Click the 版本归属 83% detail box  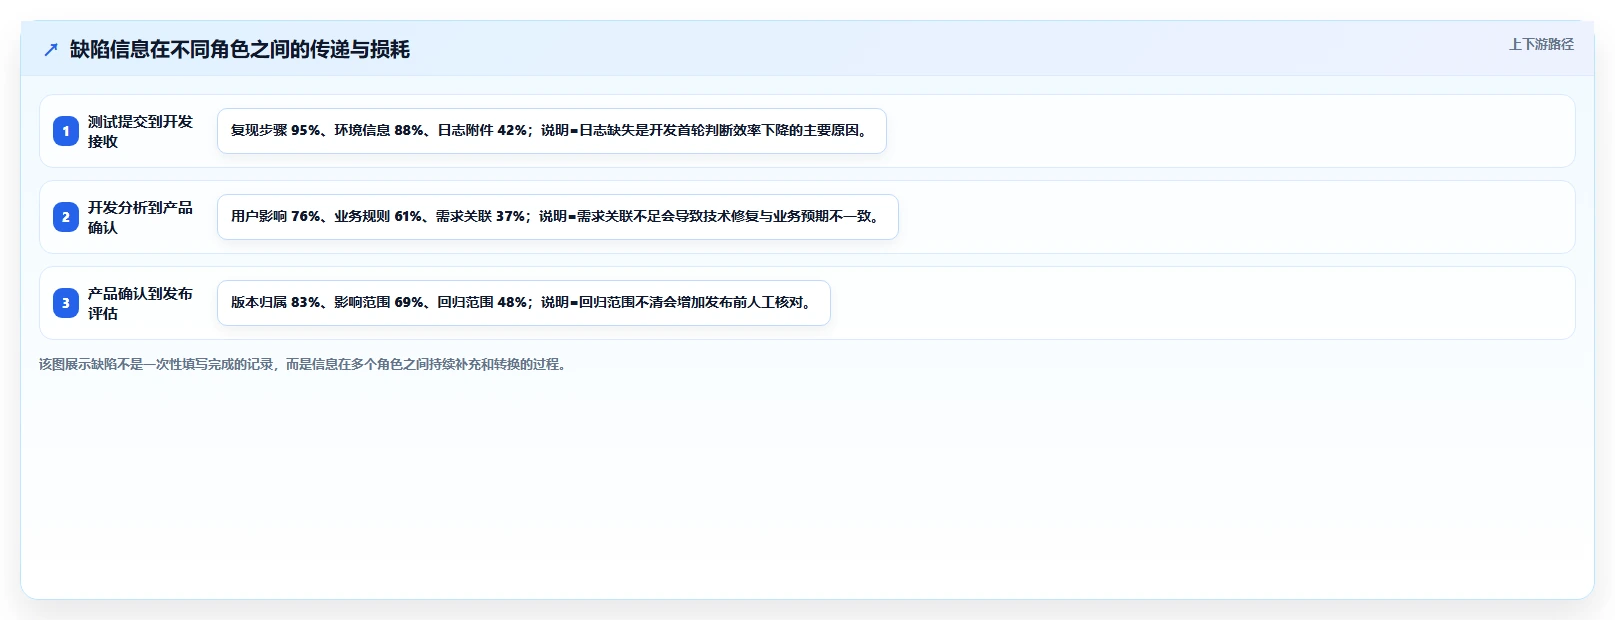click(x=524, y=303)
